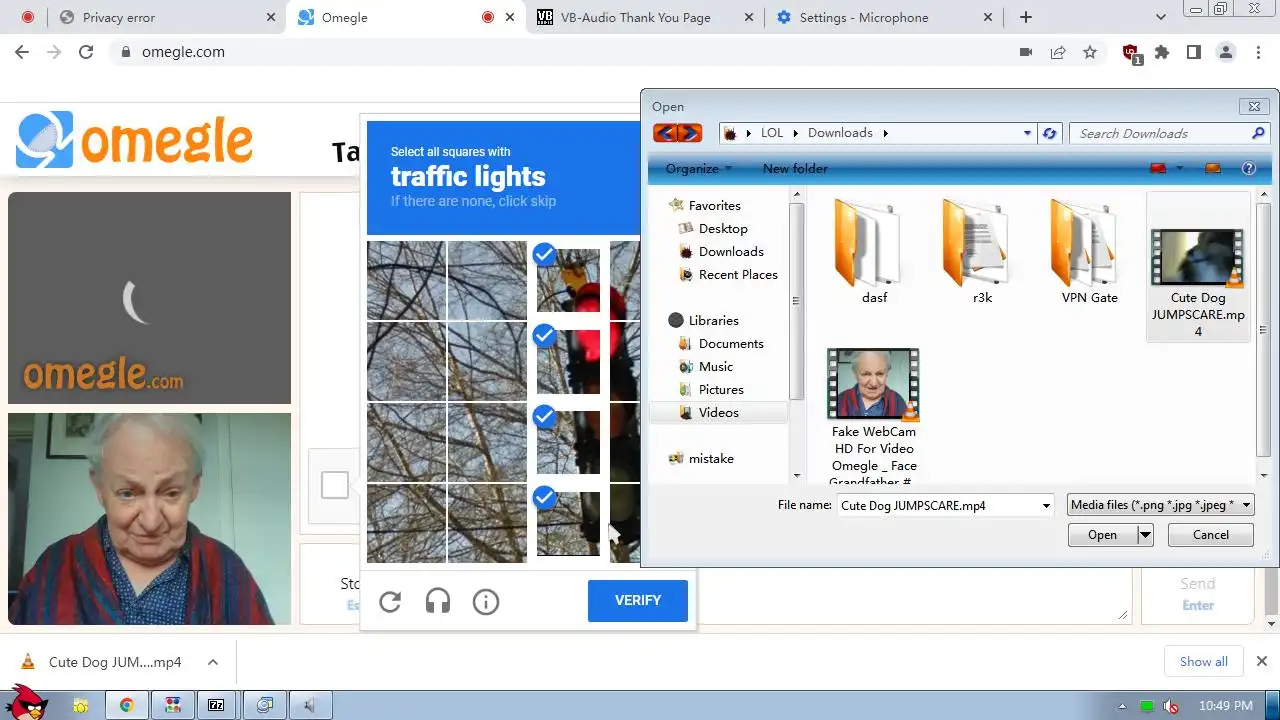
Task: Go back in browser history
Action: pos(22,52)
